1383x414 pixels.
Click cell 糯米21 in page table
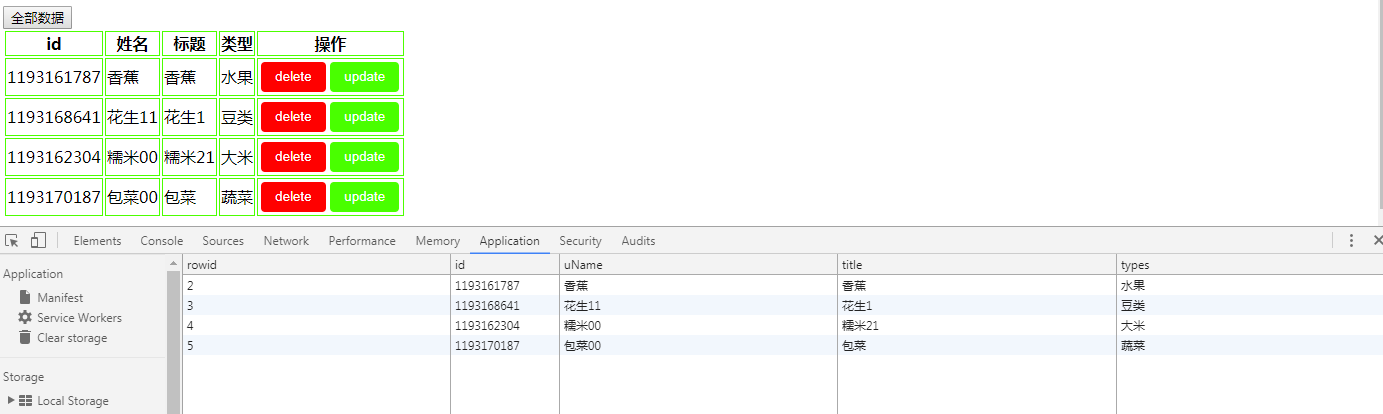[x=189, y=157]
